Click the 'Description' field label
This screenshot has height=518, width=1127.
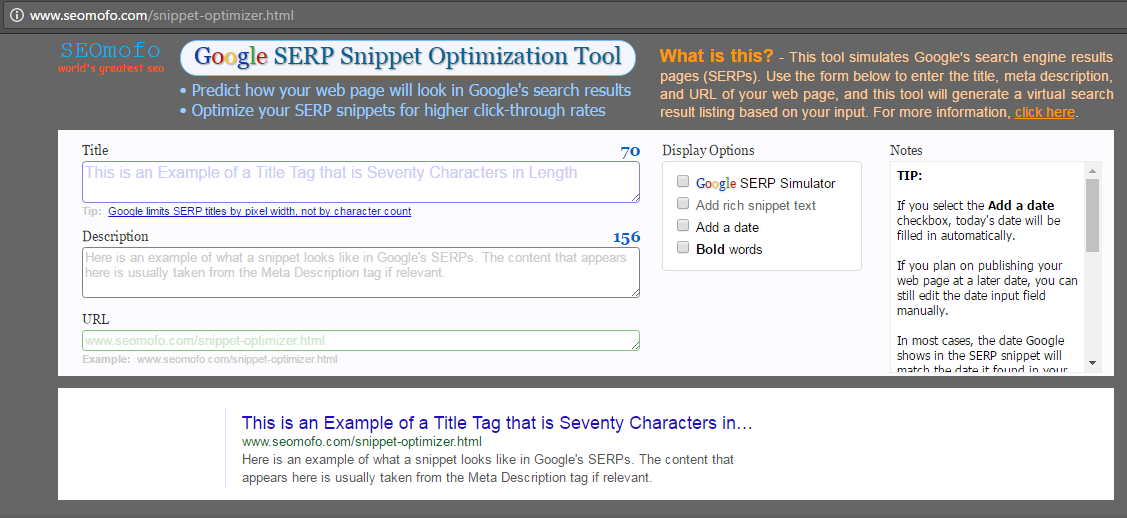115,236
